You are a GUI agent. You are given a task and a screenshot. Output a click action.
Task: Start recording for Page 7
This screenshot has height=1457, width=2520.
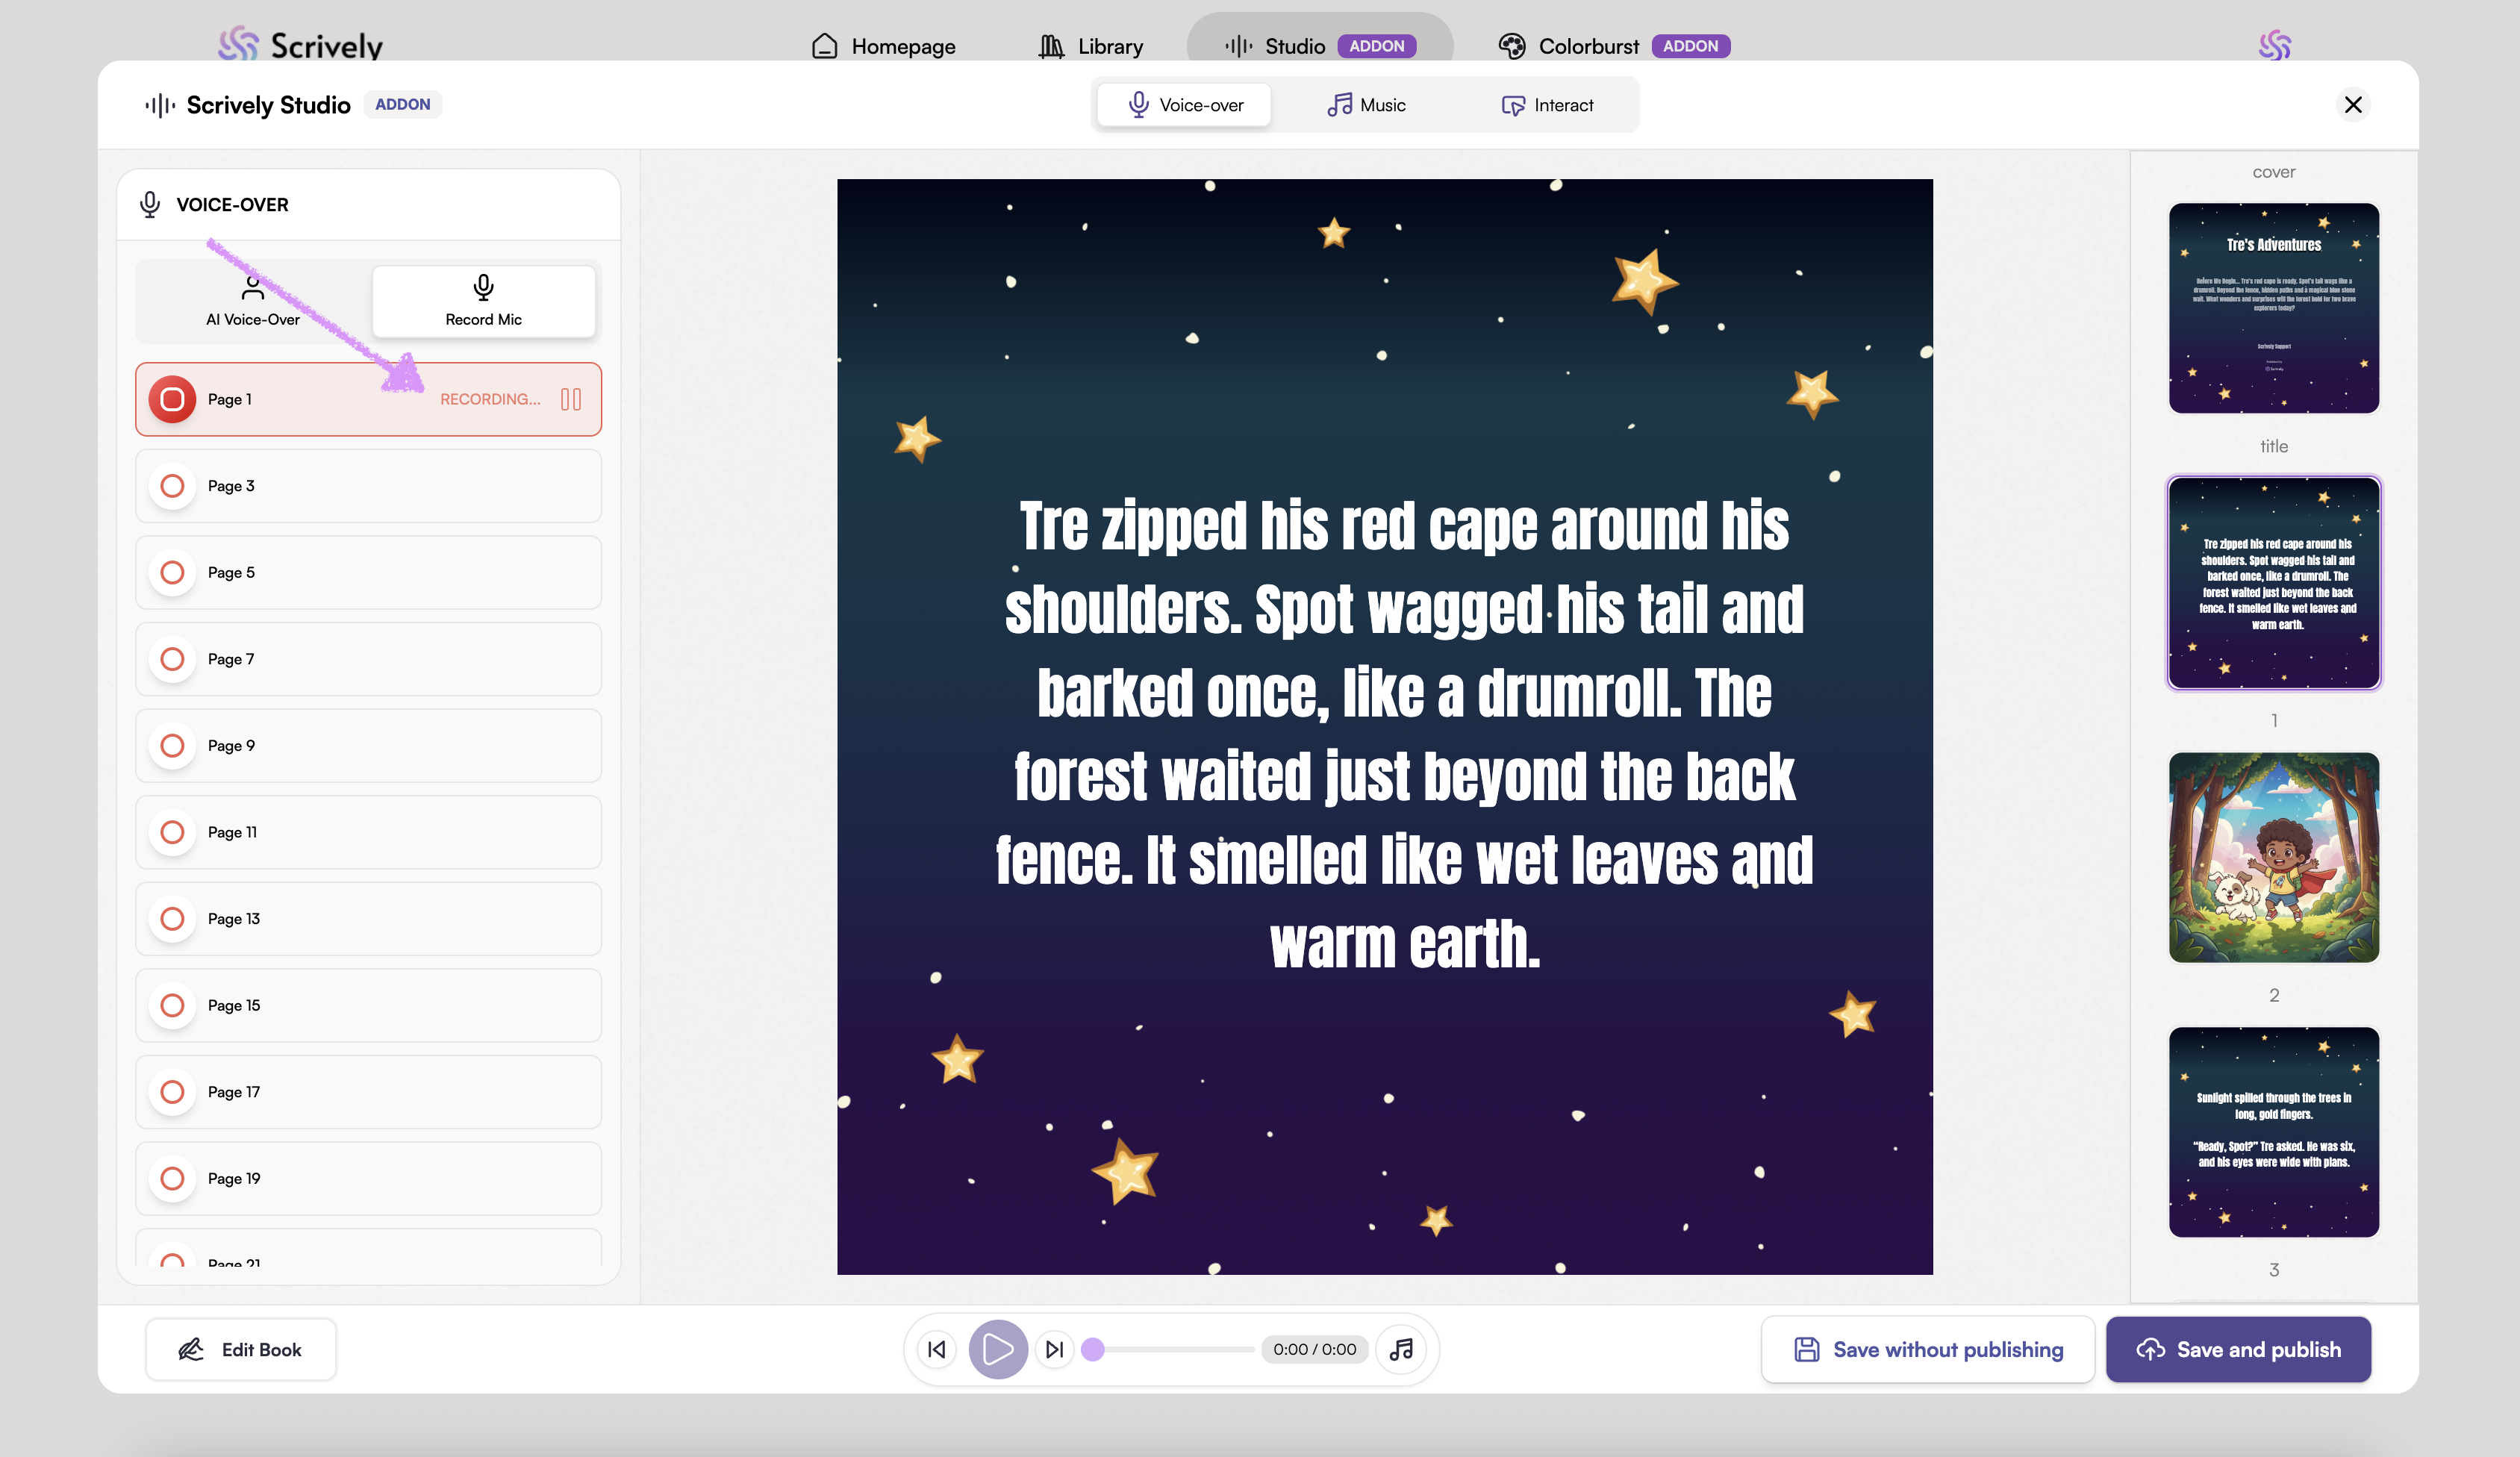pyautogui.click(x=172, y=659)
